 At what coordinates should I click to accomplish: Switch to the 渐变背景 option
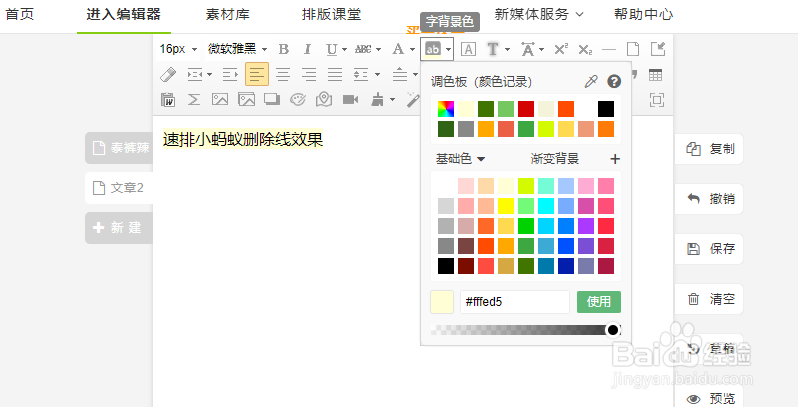point(555,159)
